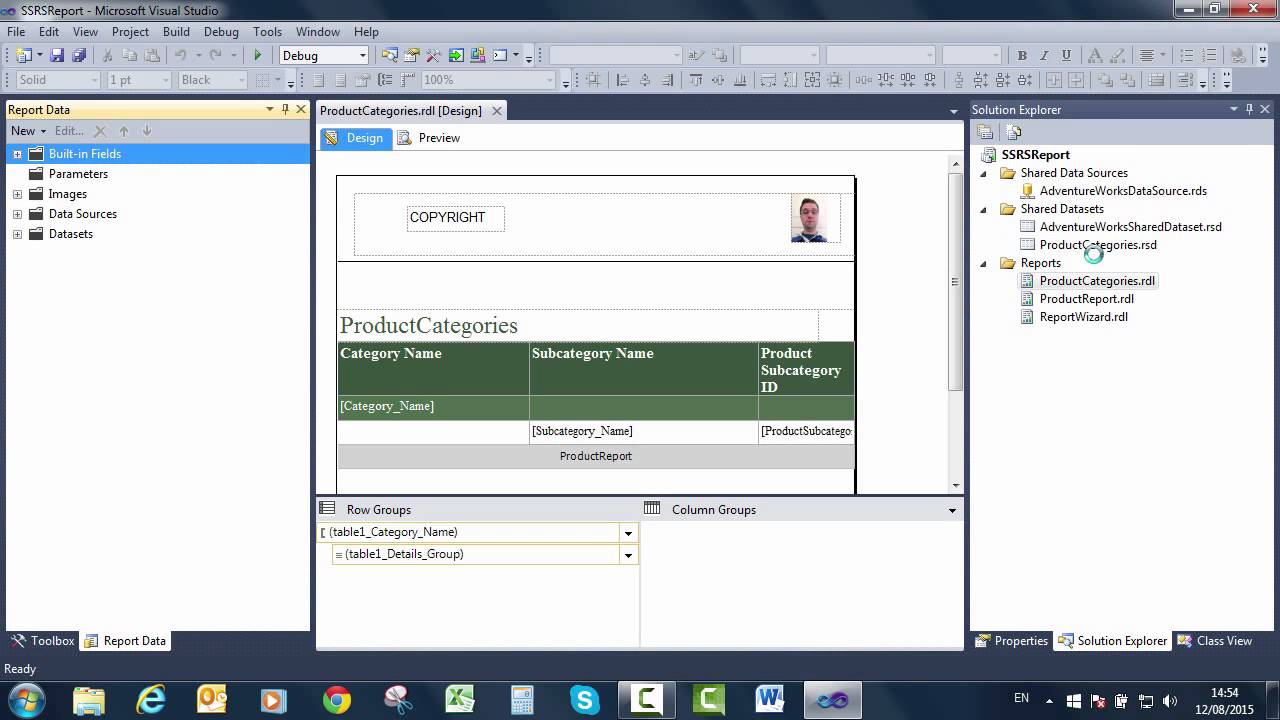Open the Project menu
1280x720 pixels.
pyautogui.click(x=130, y=31)
